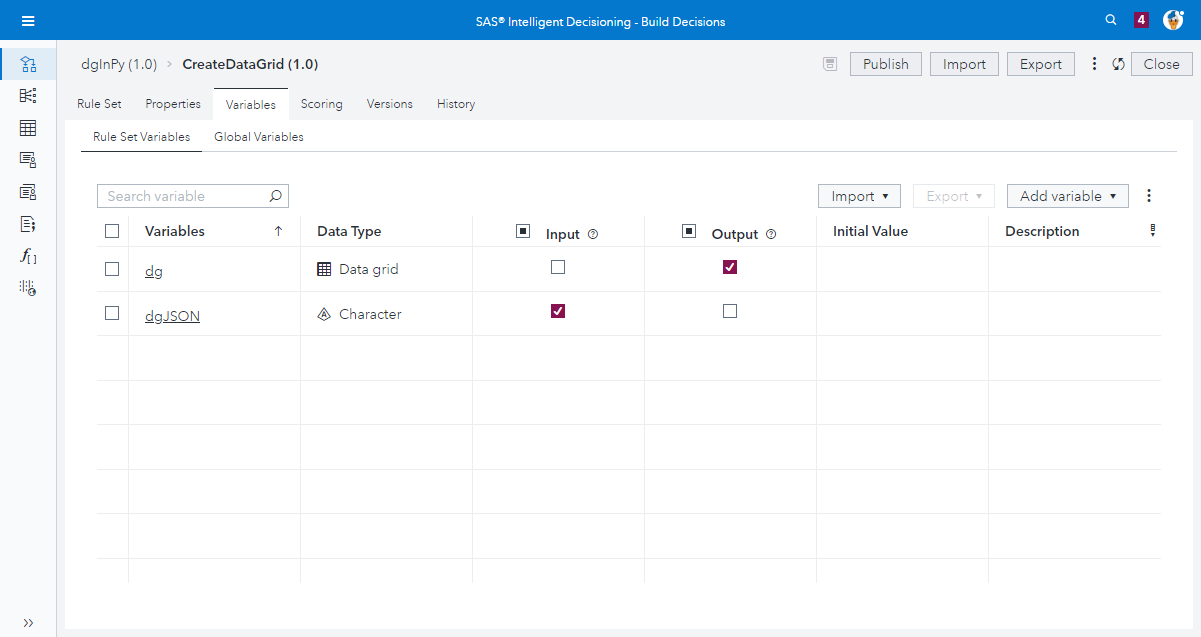Screen dimensions: 1201x637
Task: Select the Rule Sets hierarchy icon in sidebar
Action: coord(27,95)
